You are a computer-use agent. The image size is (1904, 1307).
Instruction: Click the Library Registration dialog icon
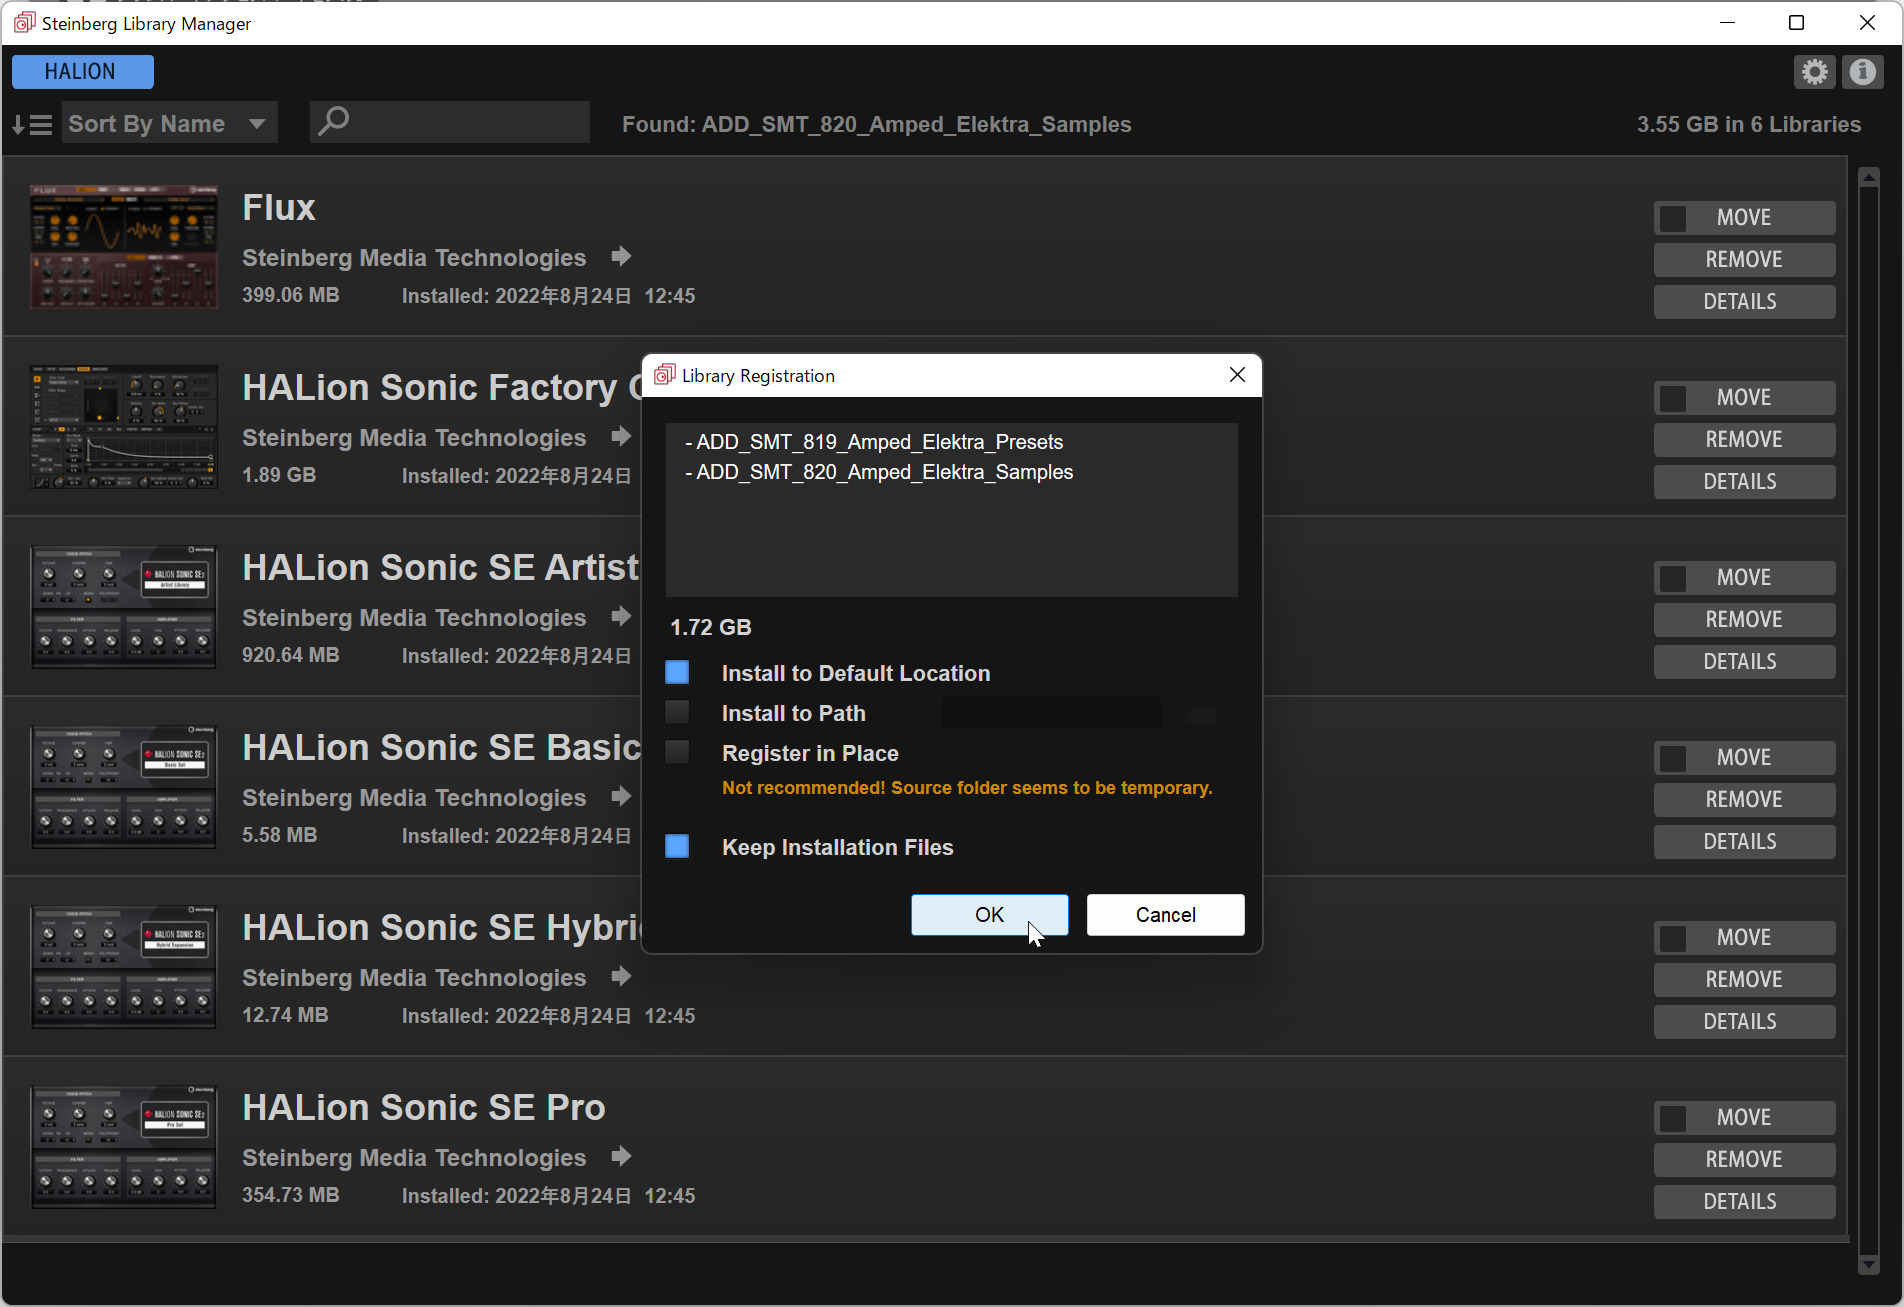[664, 375]
